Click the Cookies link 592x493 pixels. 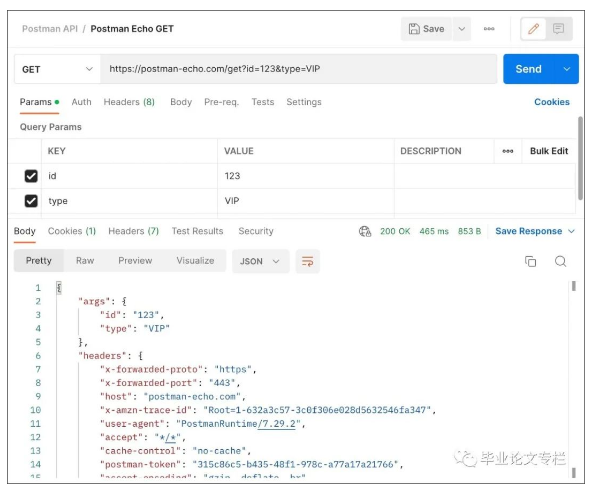(x=552, y=102)
